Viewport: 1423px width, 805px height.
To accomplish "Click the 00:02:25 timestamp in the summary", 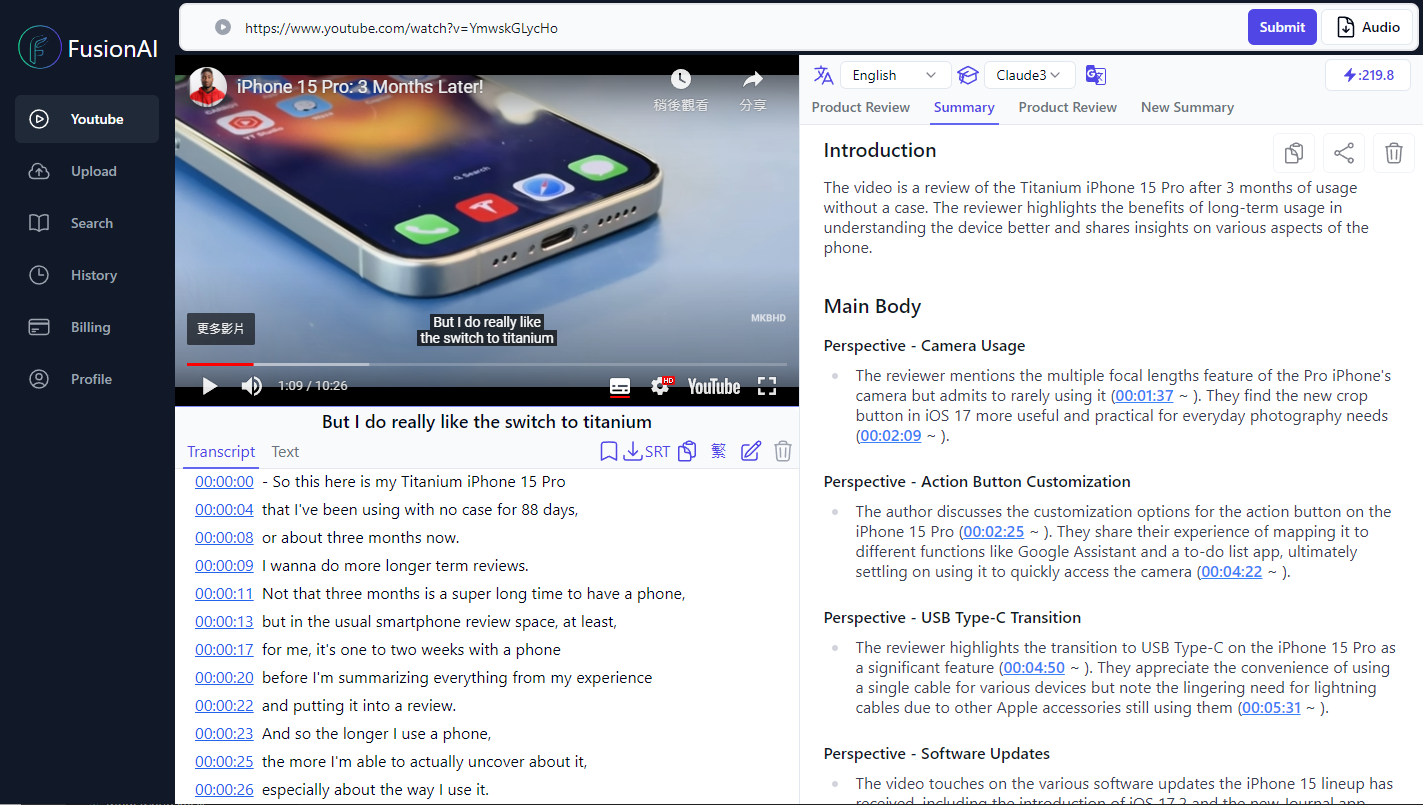I will [x=994, y=532].
